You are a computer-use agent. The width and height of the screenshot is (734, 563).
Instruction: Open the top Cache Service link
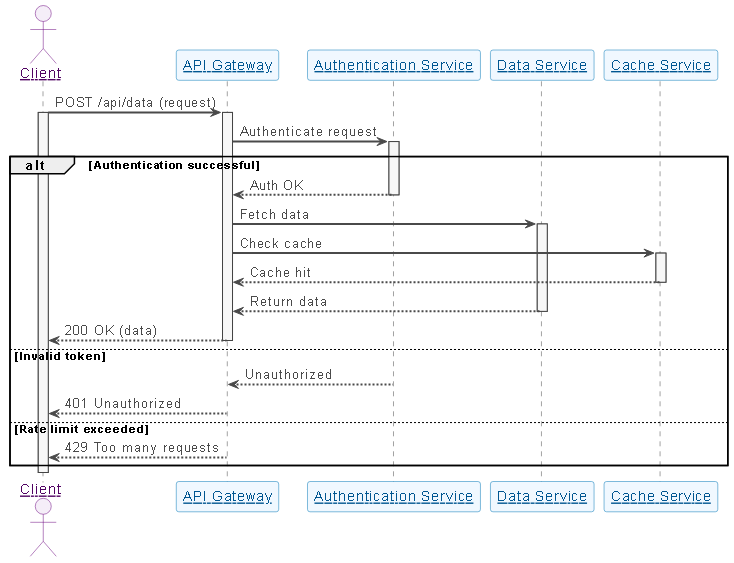pos(660,66)
